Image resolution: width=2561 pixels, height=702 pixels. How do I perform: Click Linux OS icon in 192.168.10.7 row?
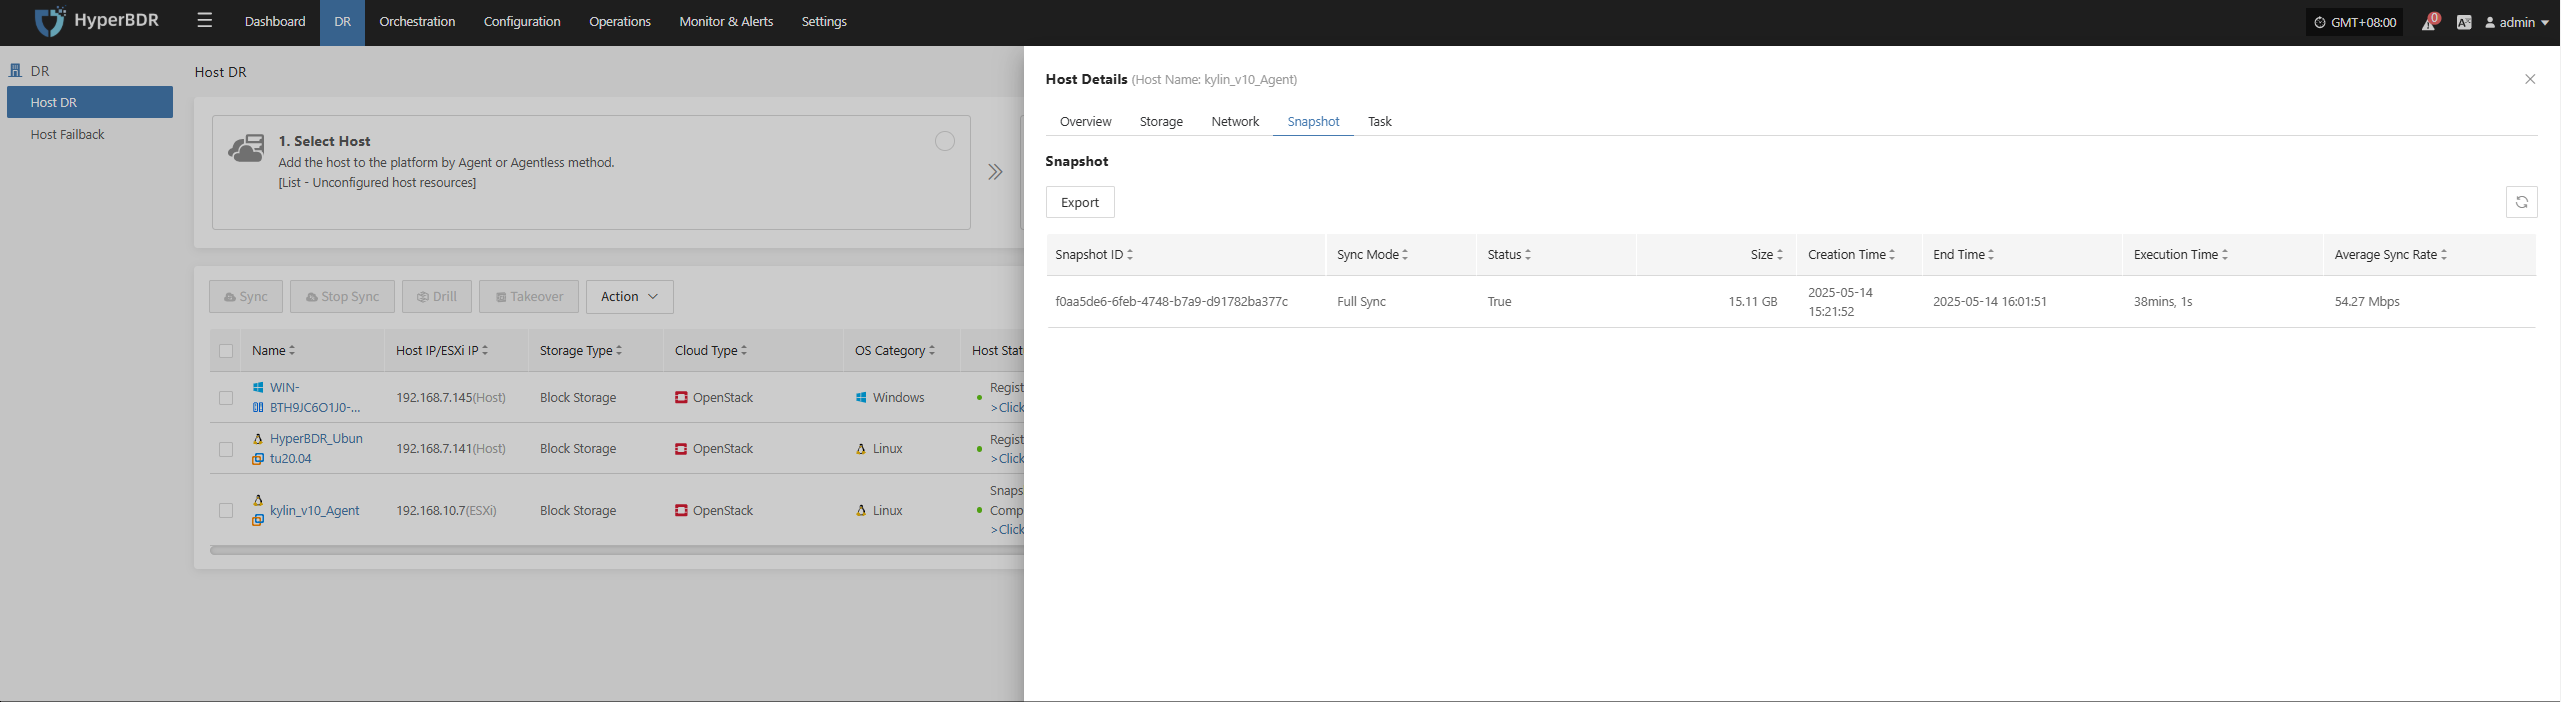[861, 510]
